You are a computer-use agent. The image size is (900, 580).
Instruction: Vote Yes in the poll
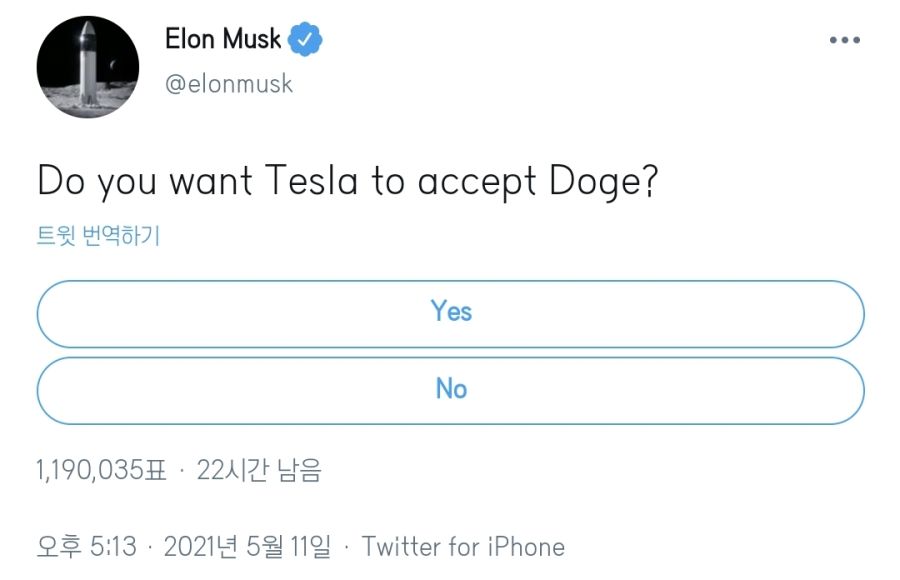click(450, 313)
